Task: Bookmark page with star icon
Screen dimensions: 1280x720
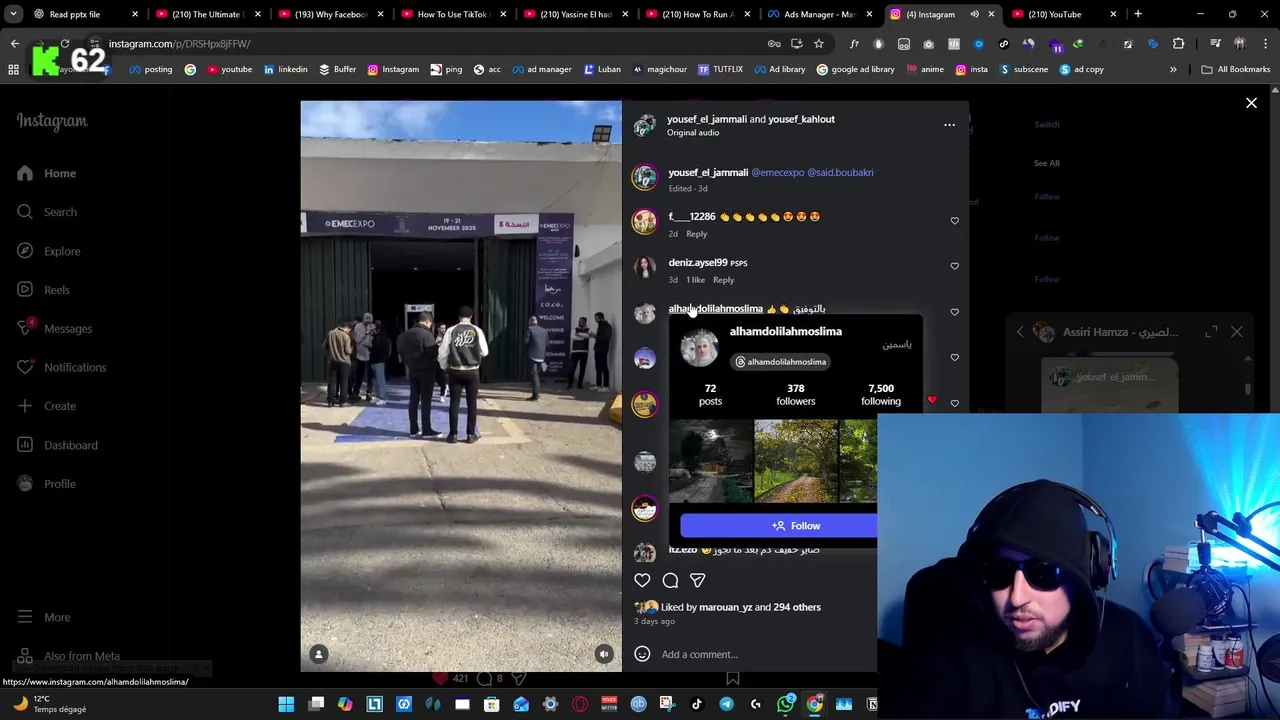Action: pos(818,44)
